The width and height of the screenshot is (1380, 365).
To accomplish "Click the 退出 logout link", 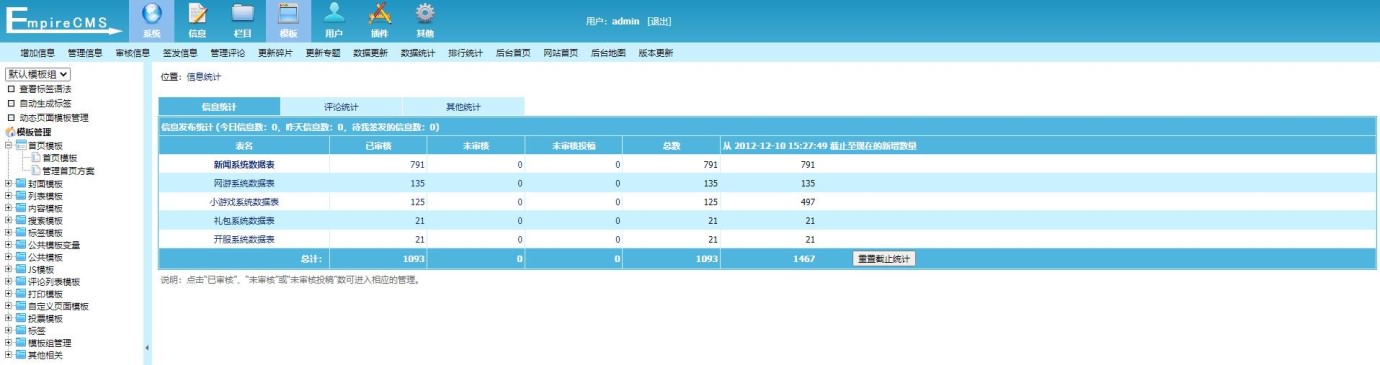I will tap(659, 21).
